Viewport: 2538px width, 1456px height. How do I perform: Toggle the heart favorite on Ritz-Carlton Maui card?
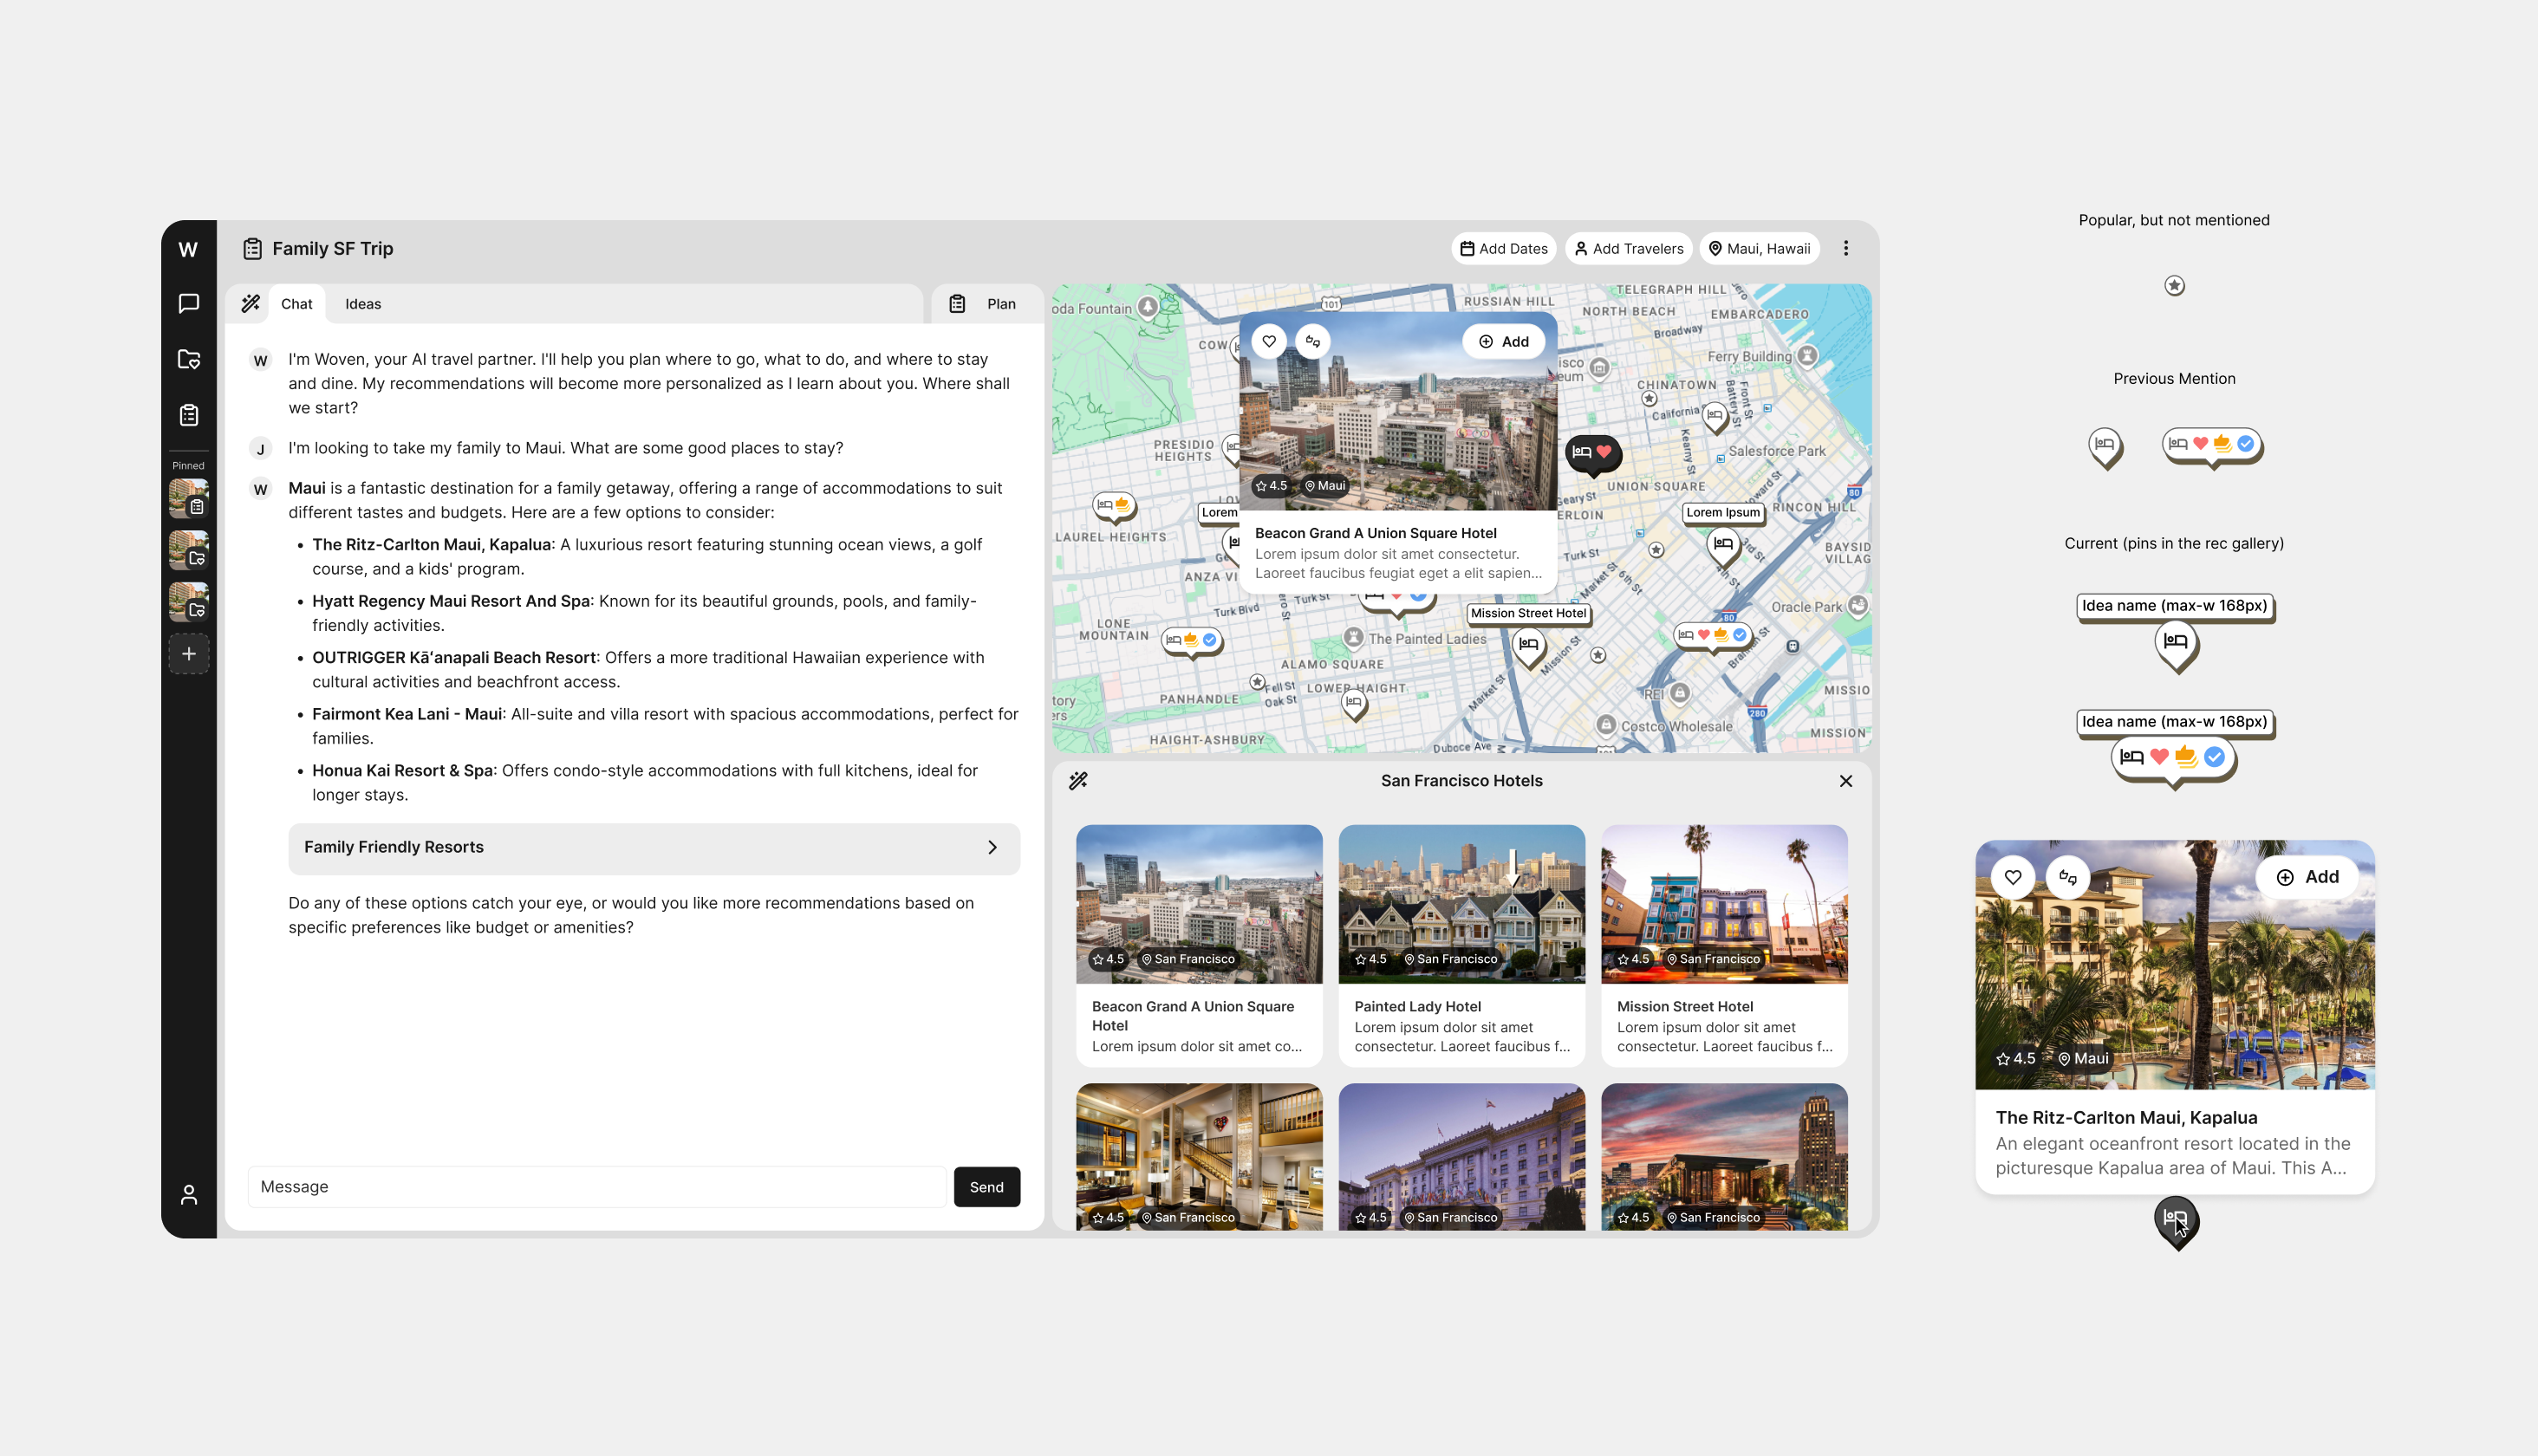2013,877
